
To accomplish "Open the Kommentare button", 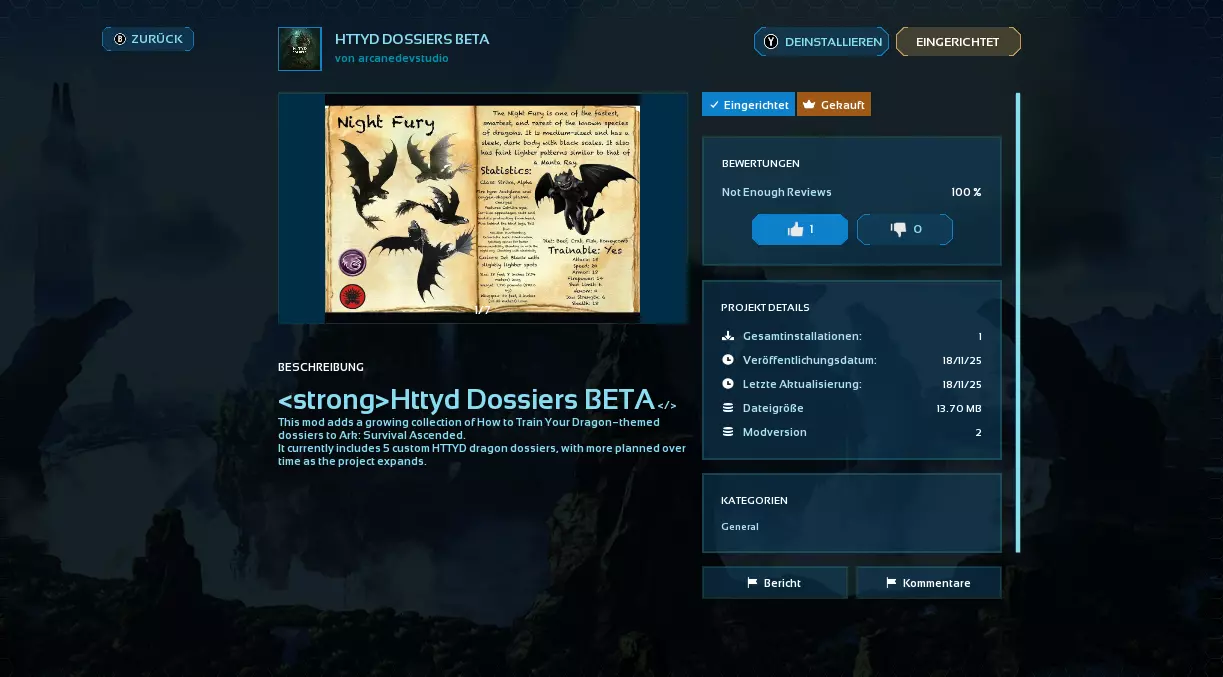I will 929,583.
